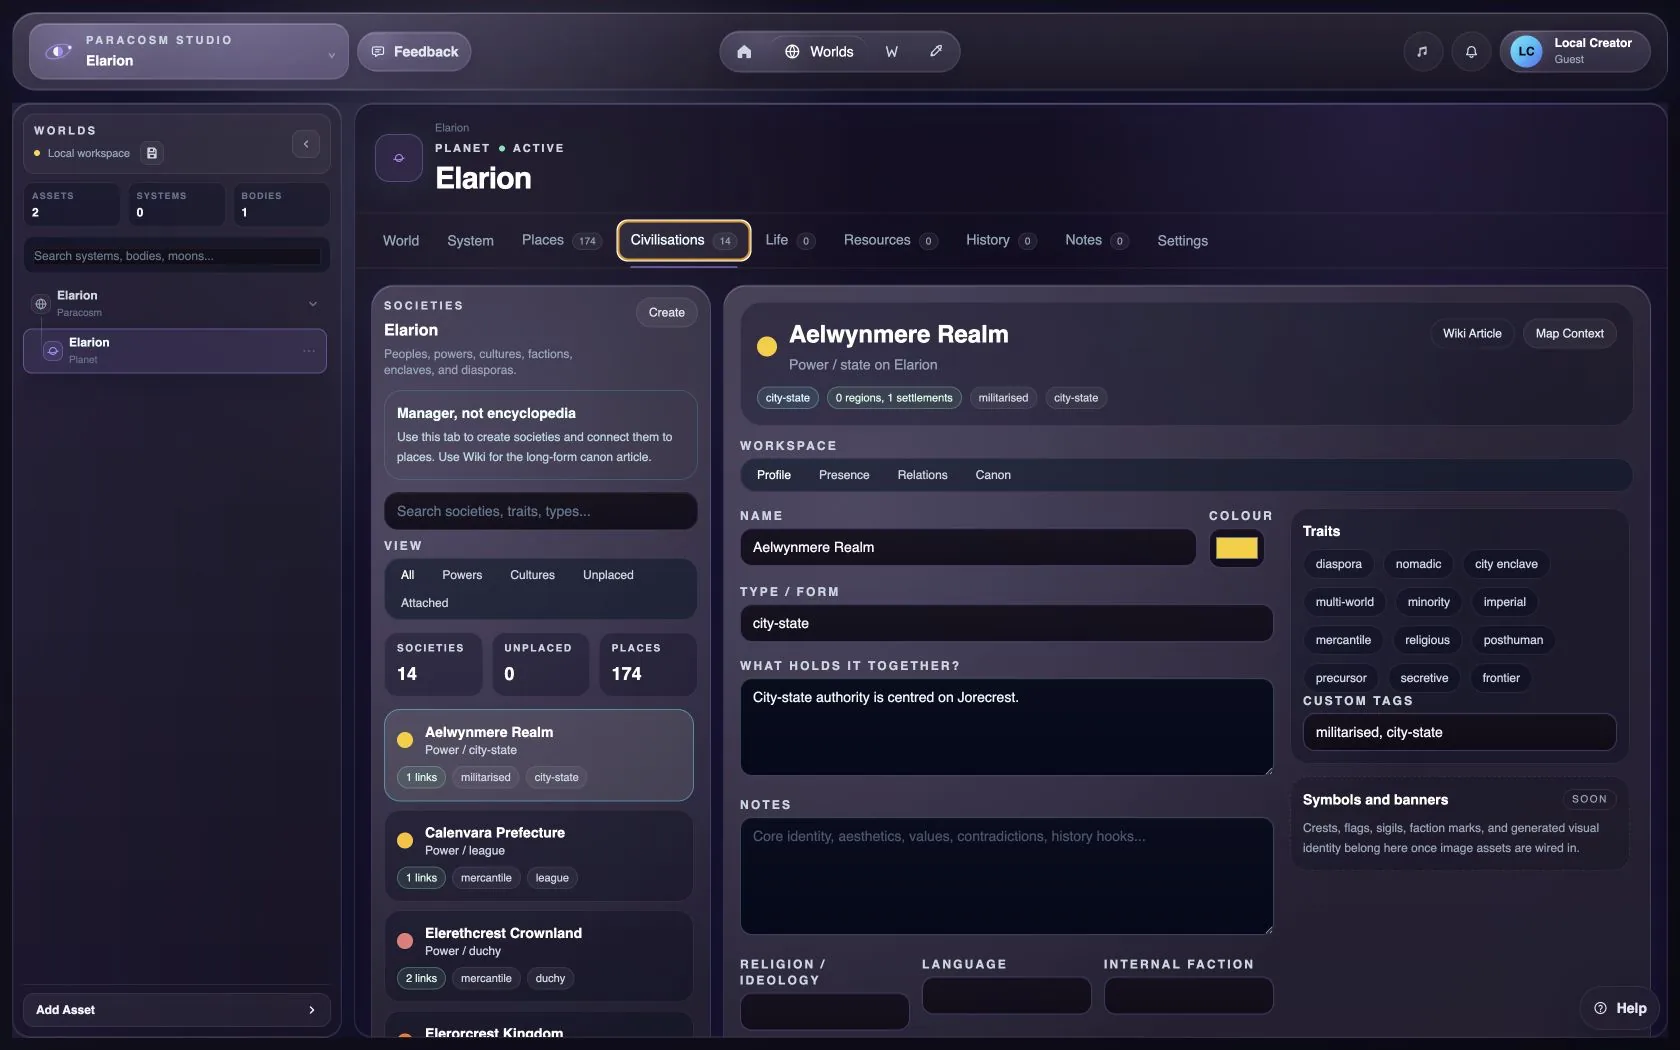Select the Aelwynmere Realm society card
Screen dimensions: 1680x1050
click(x=539, y=755)
